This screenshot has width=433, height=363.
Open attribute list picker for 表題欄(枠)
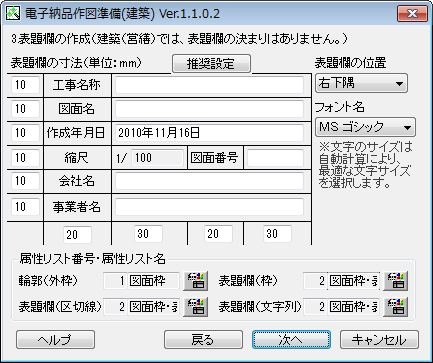coord(396,281)
